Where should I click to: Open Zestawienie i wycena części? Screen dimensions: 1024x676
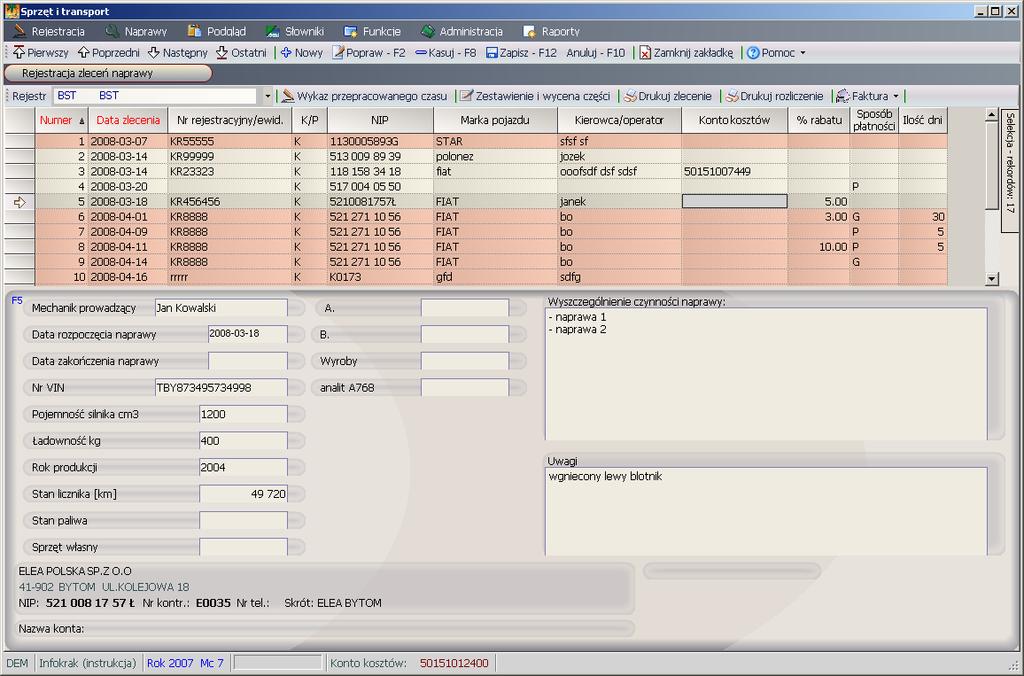pyautogui.click(x=535, y=96)
